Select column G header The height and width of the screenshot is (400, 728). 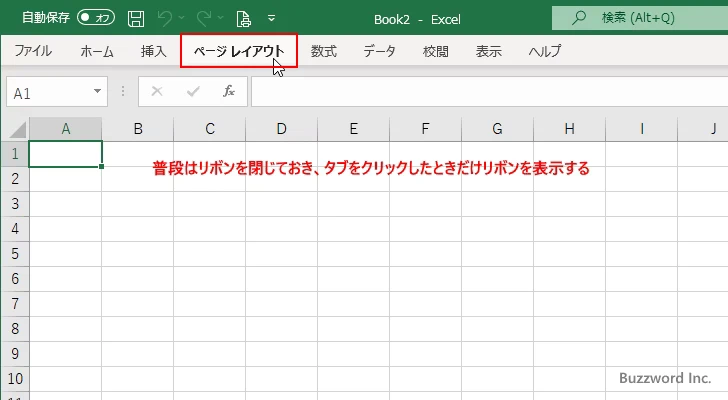point(497,129)
